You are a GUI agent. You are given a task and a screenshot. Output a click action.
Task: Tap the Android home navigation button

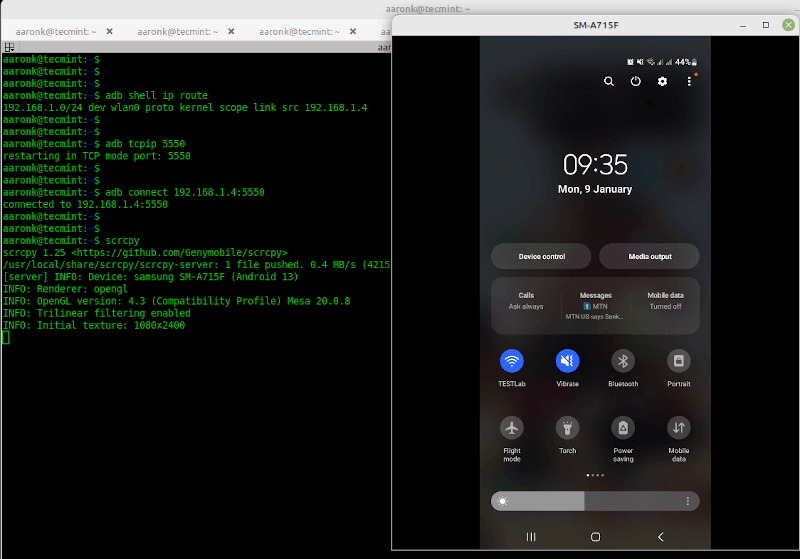pyautogui.click(x=595, y=537)
